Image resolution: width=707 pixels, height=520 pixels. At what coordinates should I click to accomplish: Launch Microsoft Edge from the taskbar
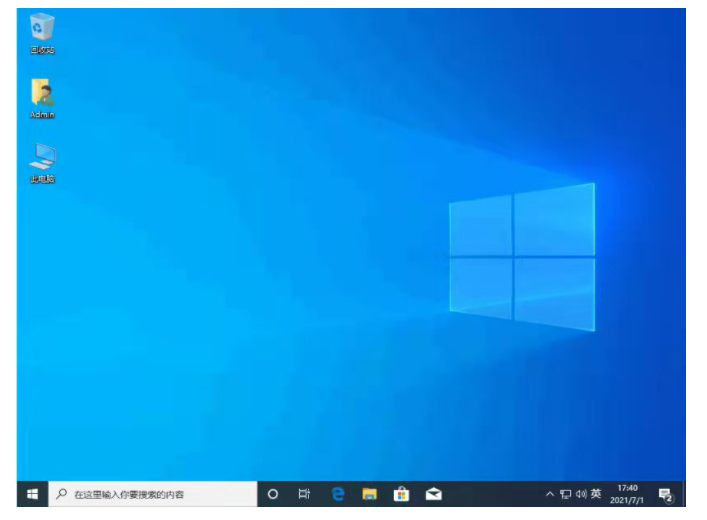pos(338,494)
